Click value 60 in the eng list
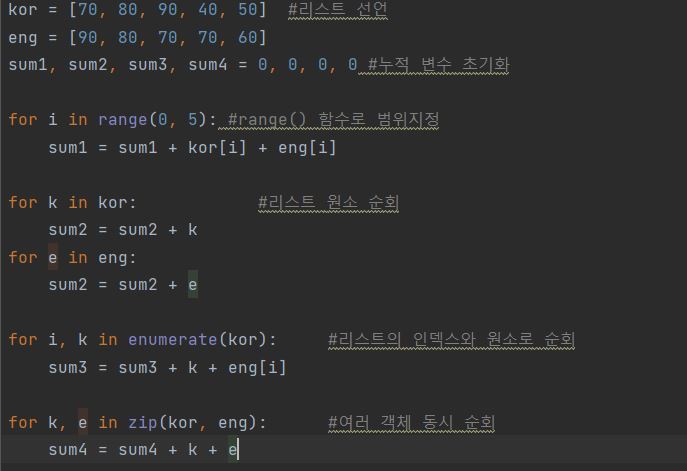Screen dimensions: 687x471 248,38
